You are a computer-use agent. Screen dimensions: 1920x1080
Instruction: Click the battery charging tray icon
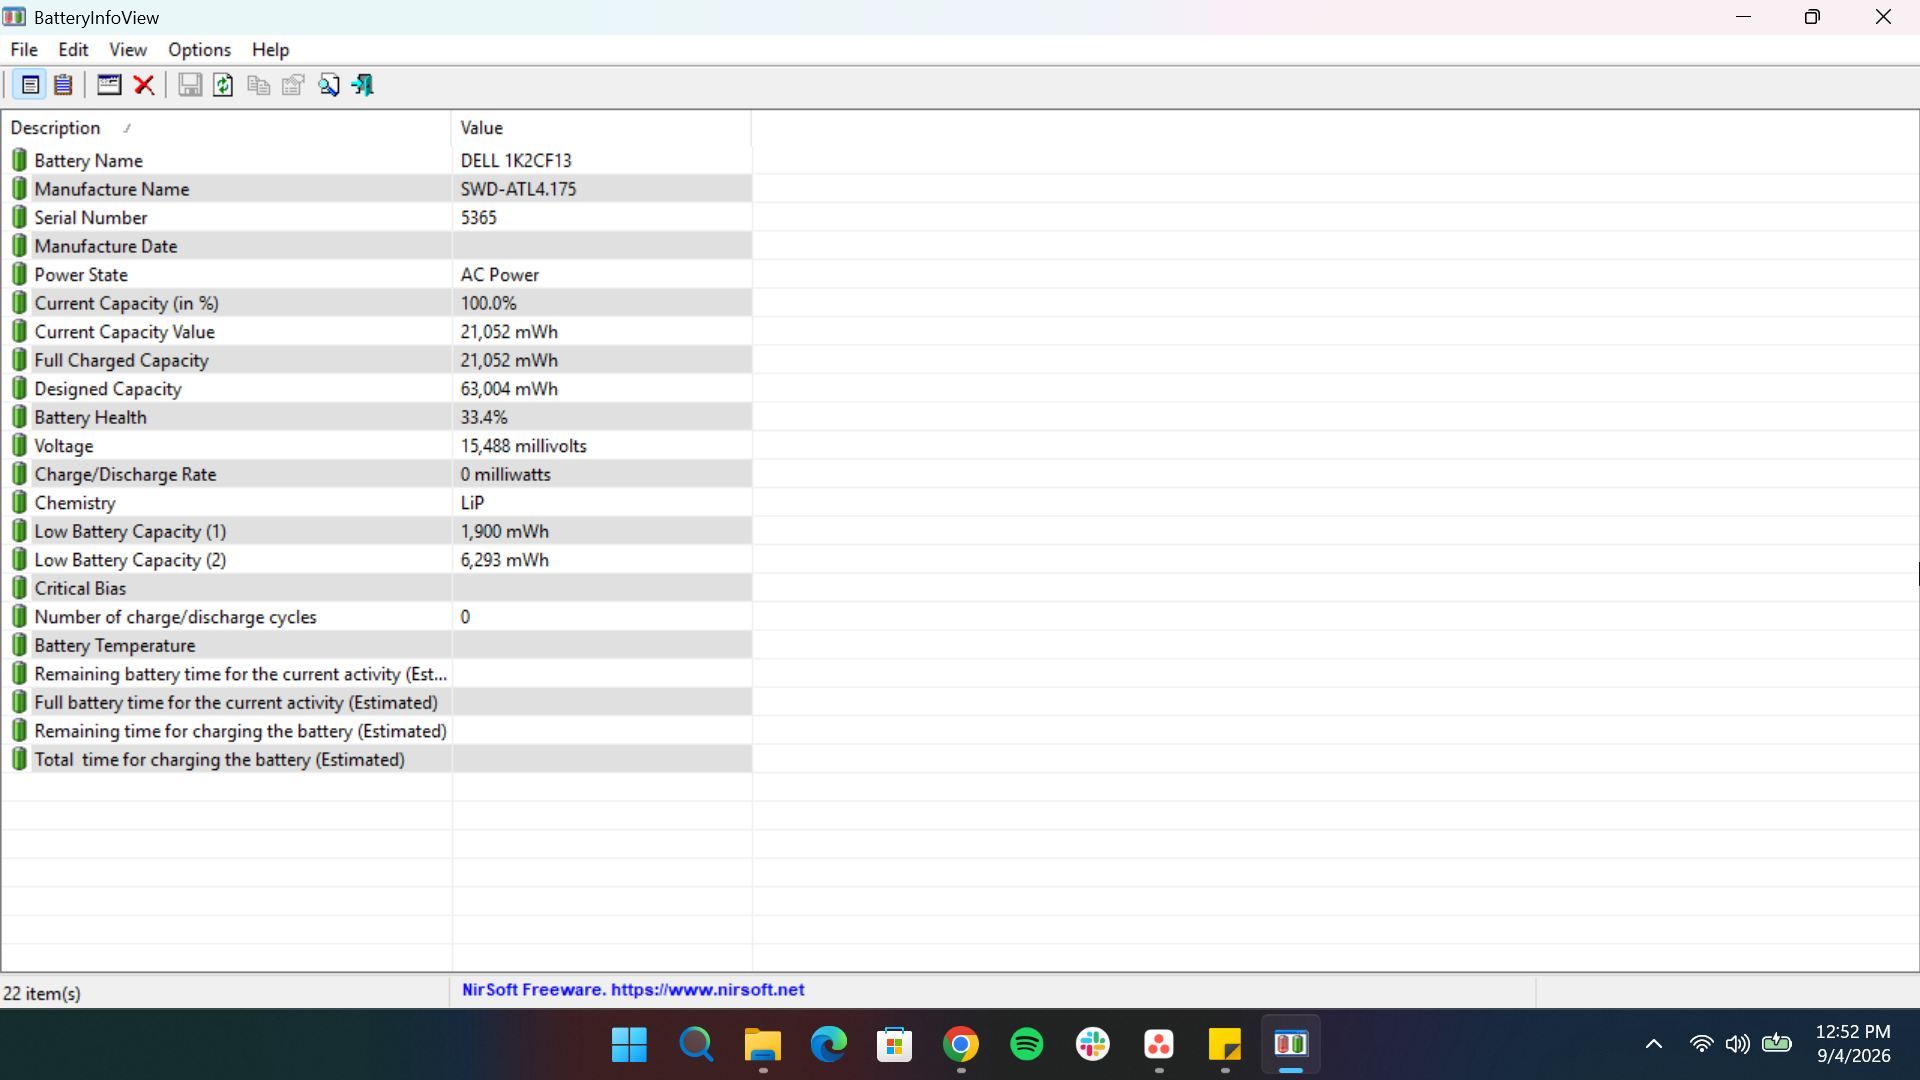[1777, 1044]
